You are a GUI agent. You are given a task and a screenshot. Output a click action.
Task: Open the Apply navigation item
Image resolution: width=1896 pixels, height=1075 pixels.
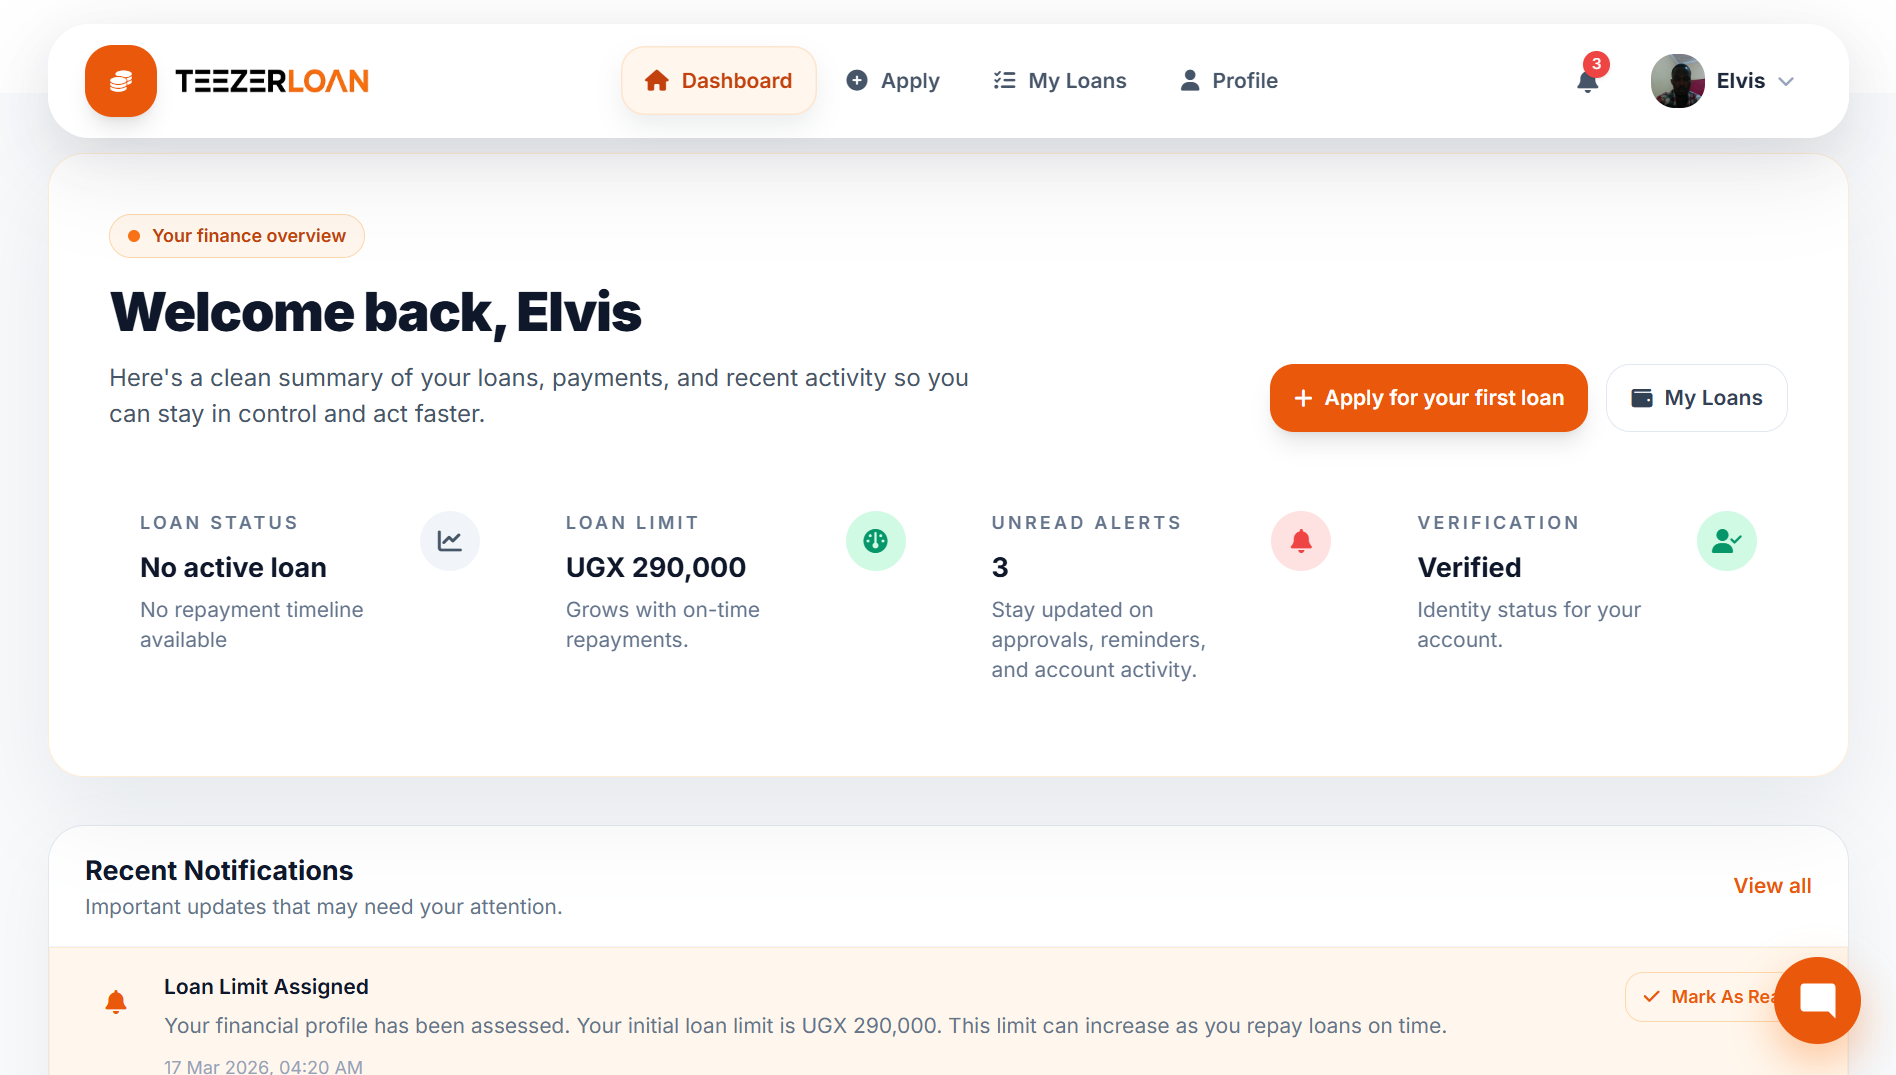pos(893,81)
